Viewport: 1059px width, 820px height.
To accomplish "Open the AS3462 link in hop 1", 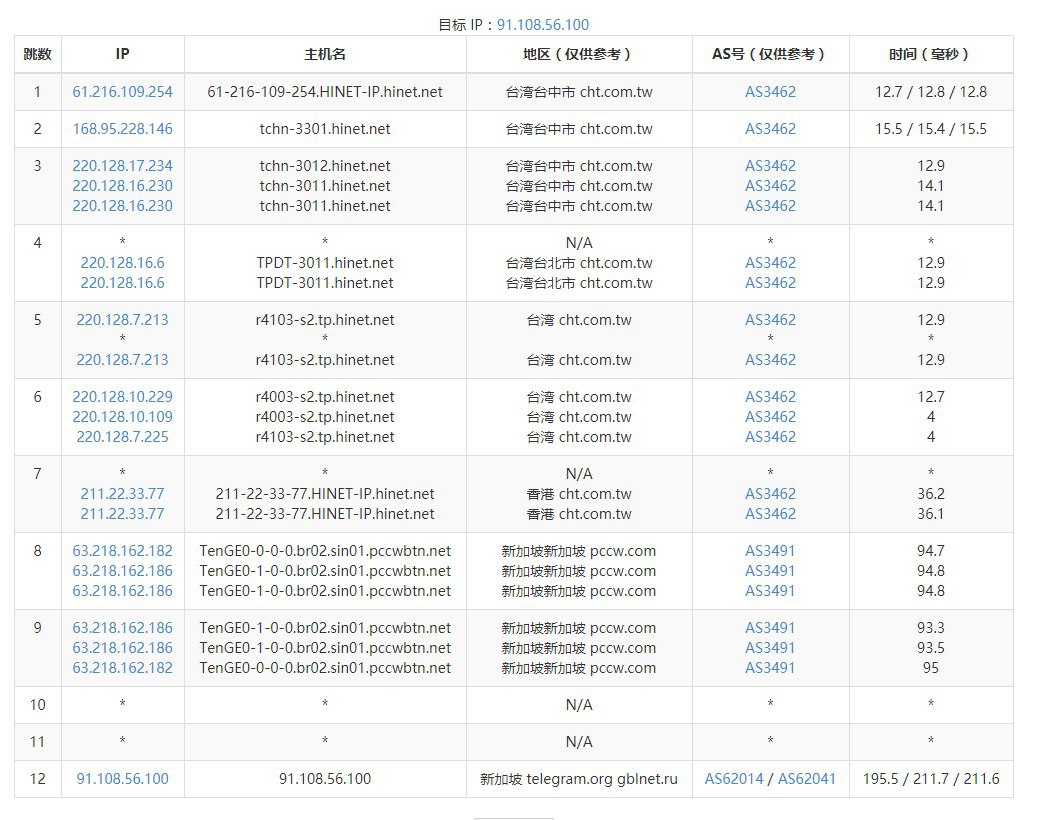I will [x=770, y=92].
